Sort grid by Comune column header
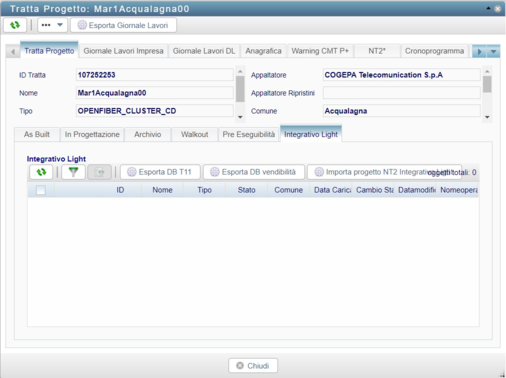 [288, 190]
